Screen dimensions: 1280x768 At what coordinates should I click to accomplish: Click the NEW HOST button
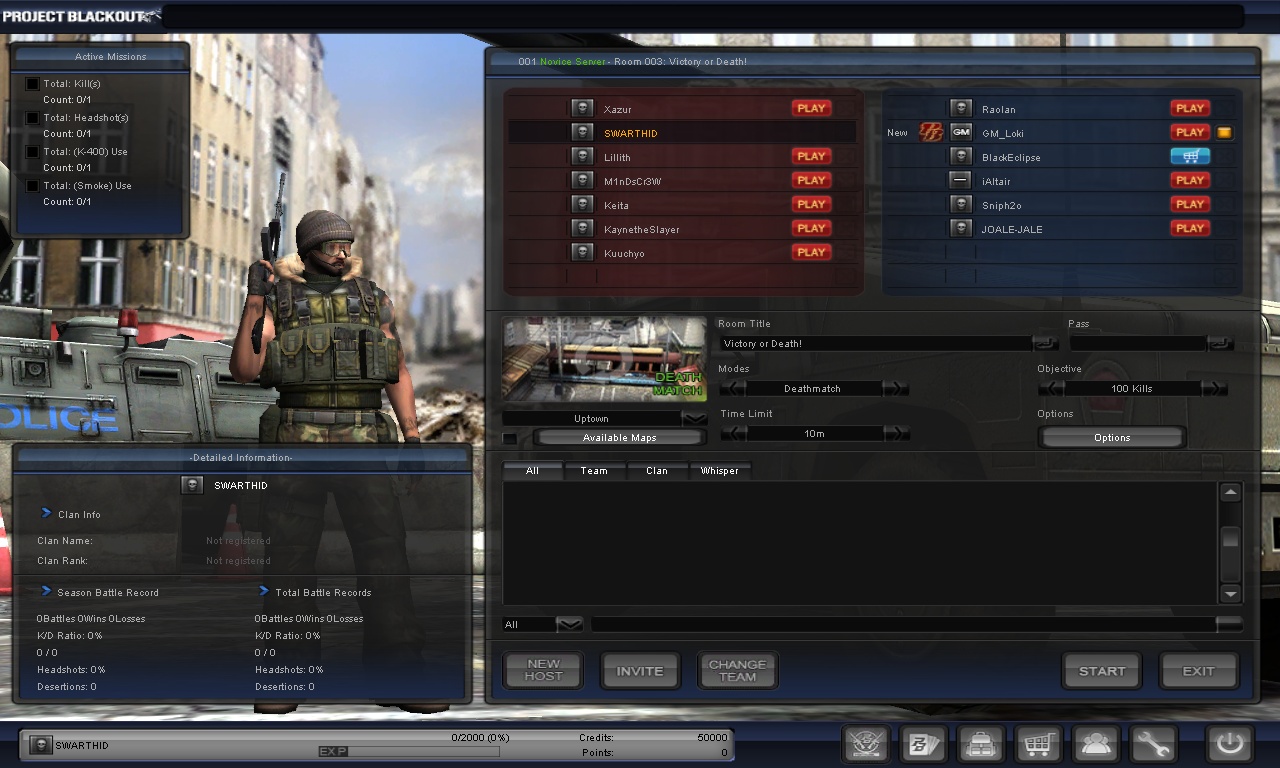(x=543, y=670)
